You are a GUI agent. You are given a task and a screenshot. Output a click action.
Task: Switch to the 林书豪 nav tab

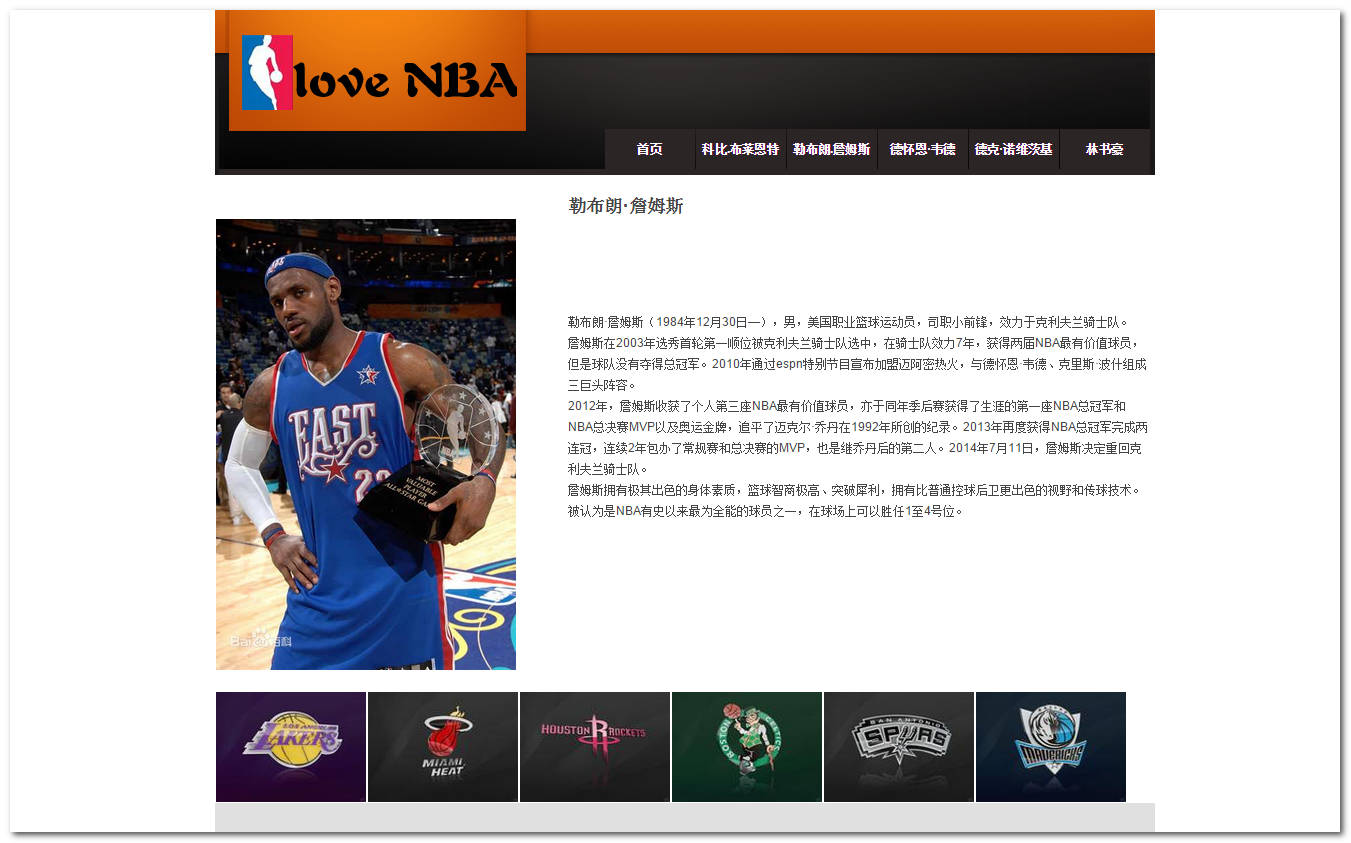[1105, 149]
